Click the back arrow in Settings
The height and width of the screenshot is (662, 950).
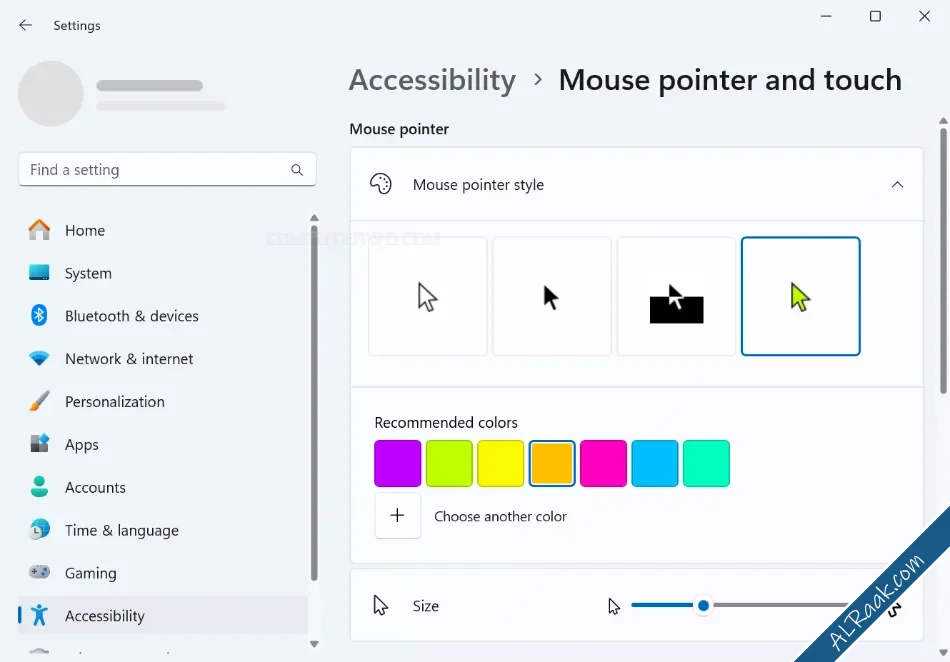(x=25, y=25)
